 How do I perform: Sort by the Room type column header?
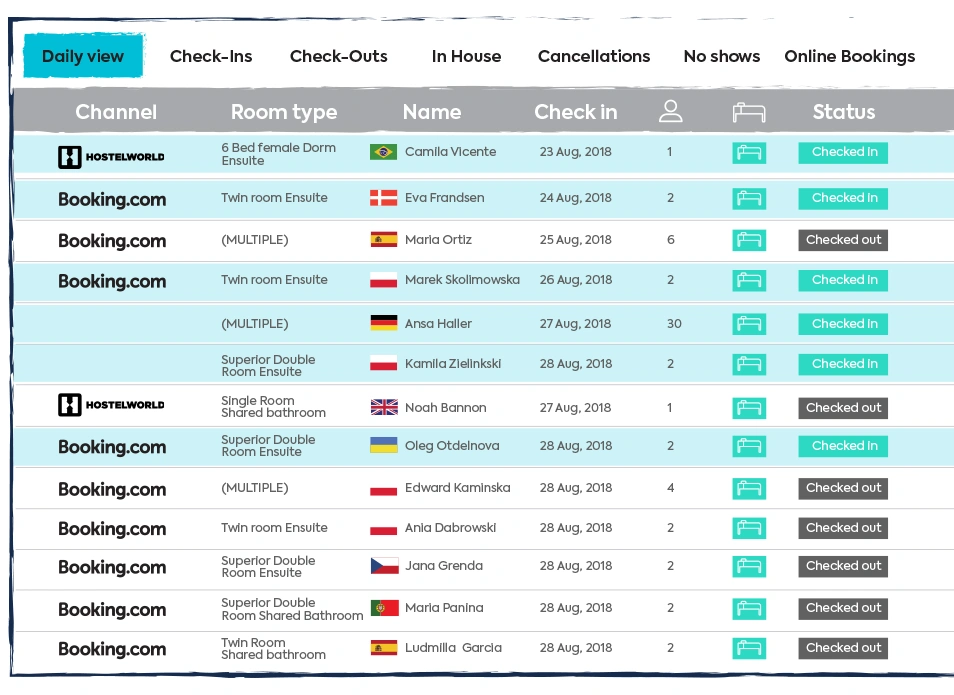[284, 113]
